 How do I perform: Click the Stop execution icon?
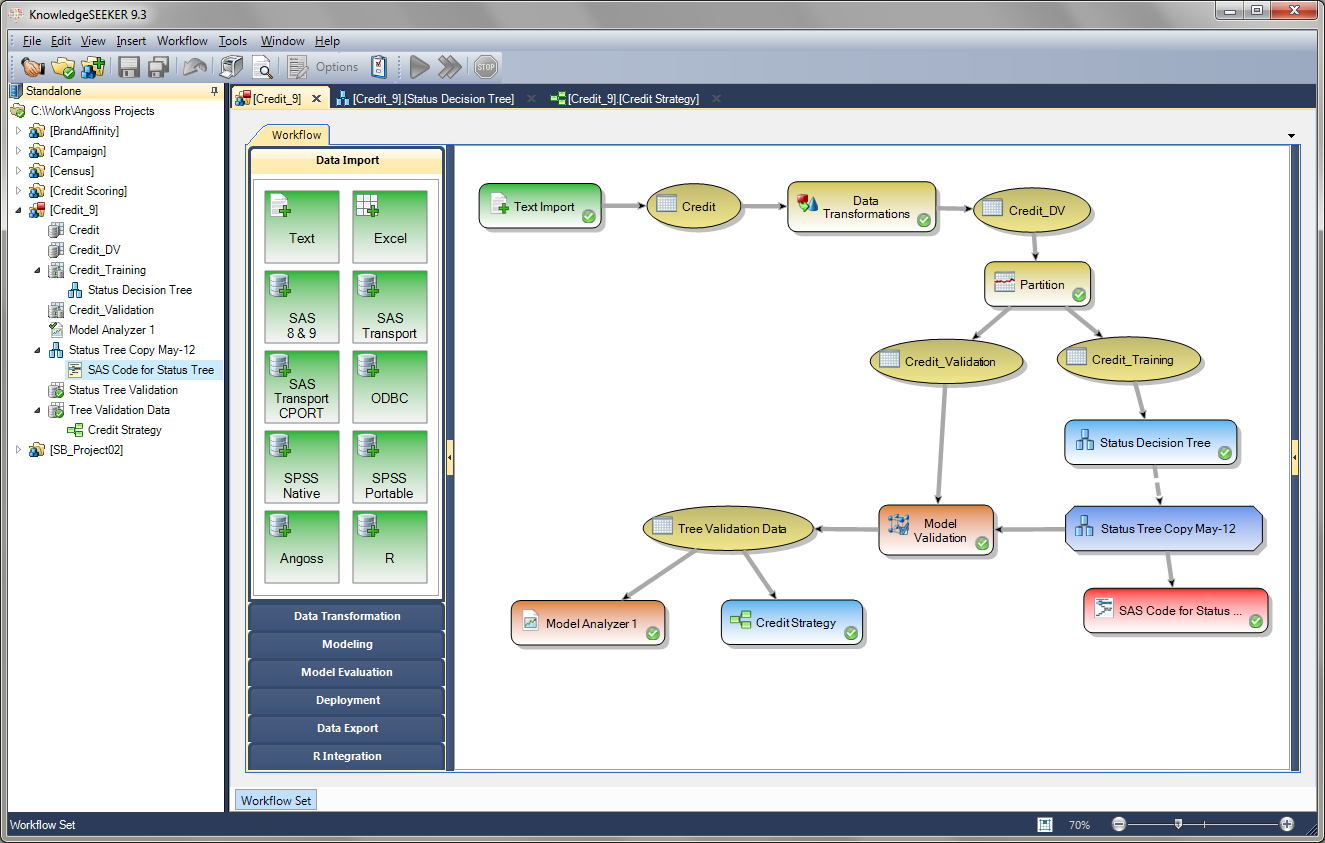coord(486,67)
